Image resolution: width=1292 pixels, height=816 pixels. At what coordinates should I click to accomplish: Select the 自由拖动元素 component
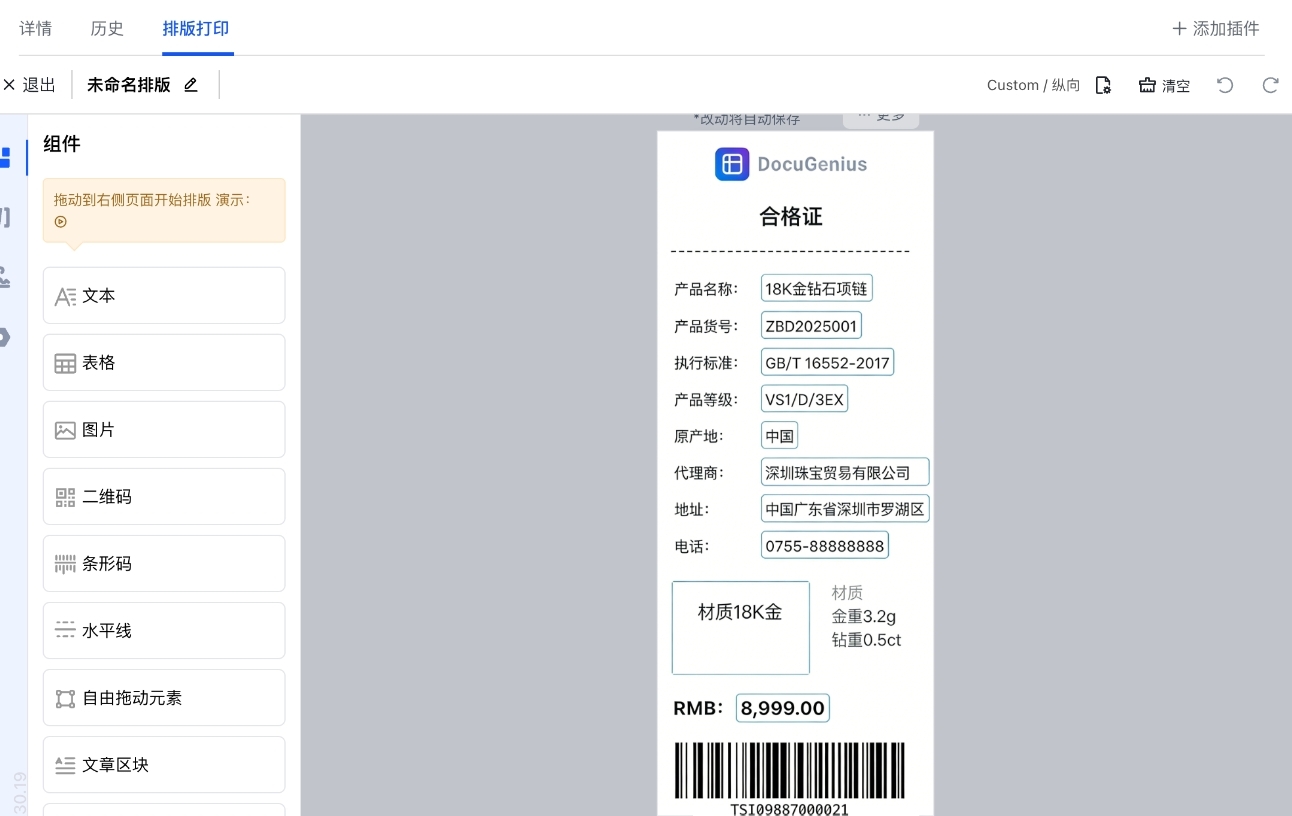[164, 698]
